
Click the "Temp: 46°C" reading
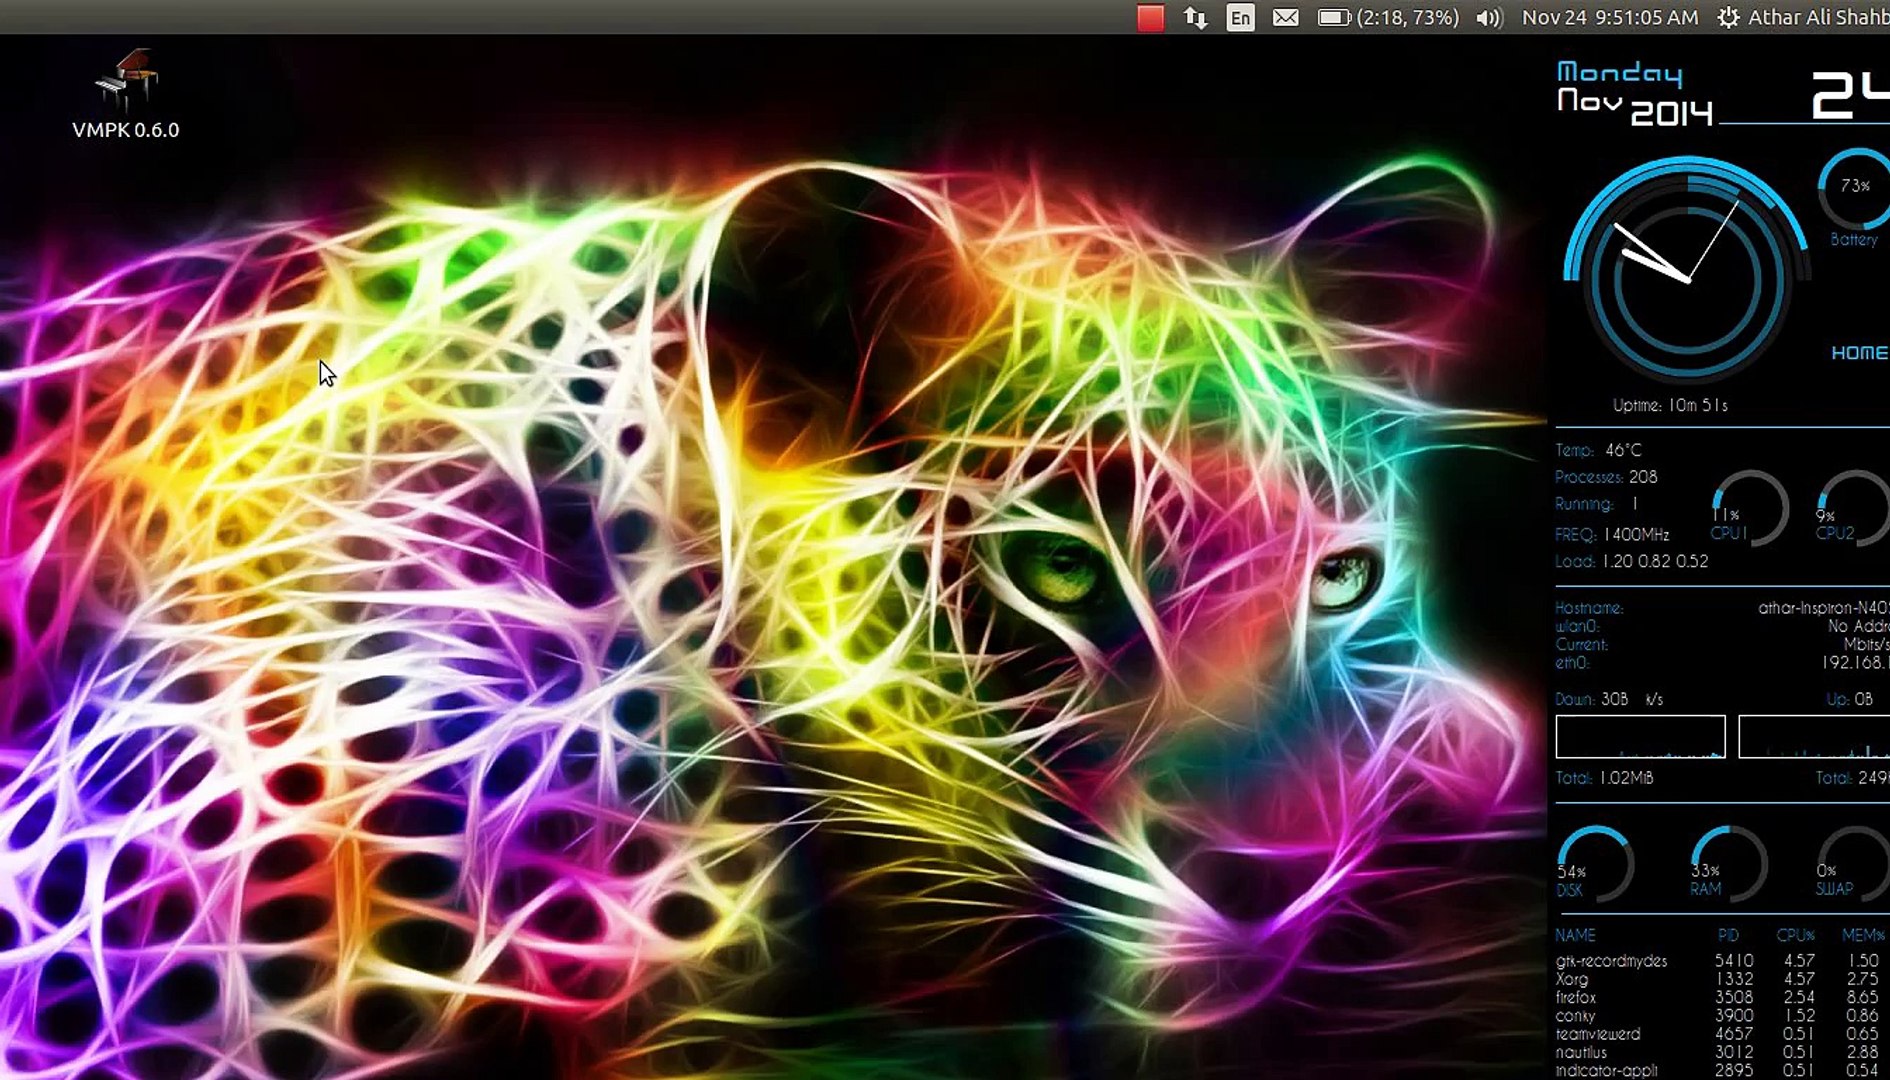coord(1598,450)
